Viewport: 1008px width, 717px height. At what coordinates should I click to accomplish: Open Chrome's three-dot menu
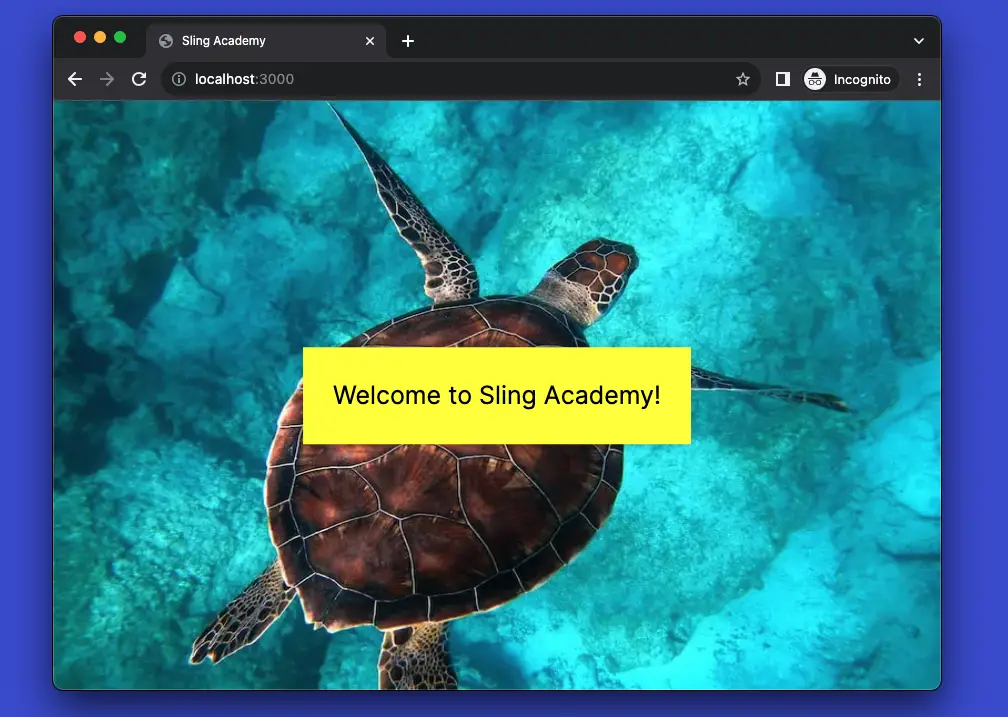pyautogui.click(x=919, y=79)
